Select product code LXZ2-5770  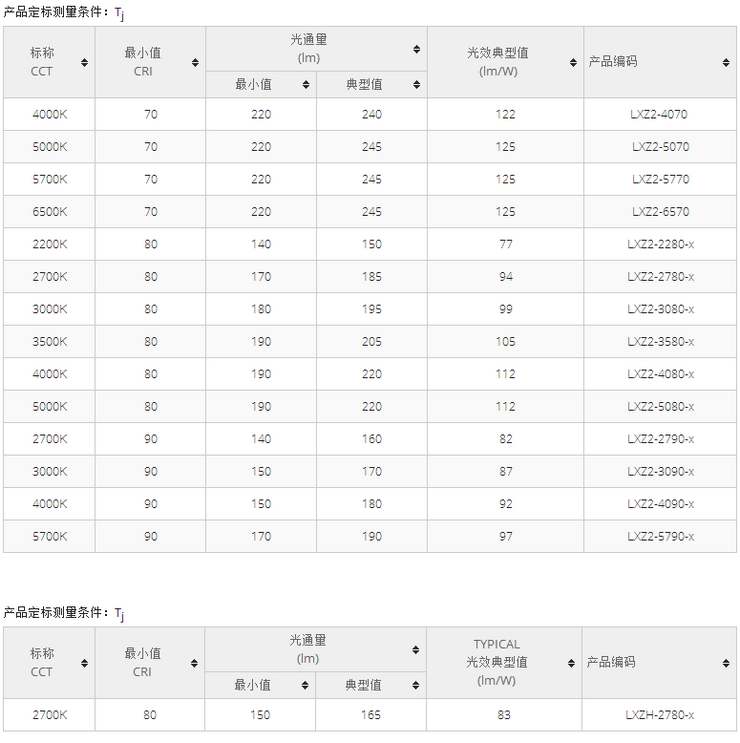click(x=660, y=179)
